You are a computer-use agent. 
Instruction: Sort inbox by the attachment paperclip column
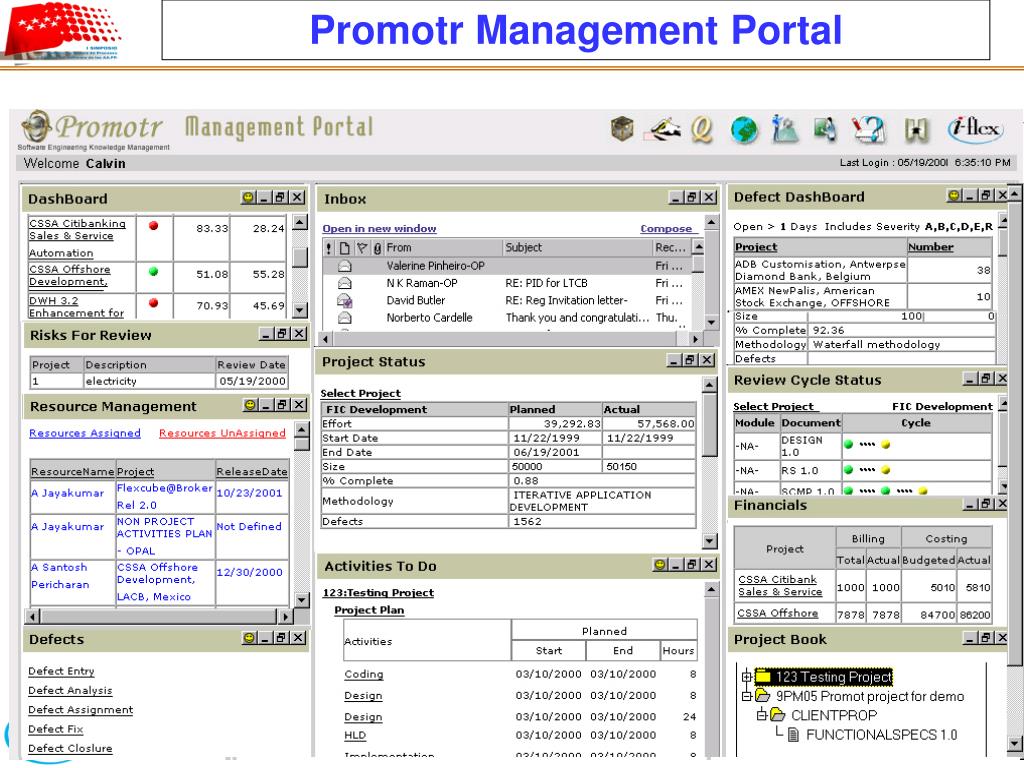point(377,248)
